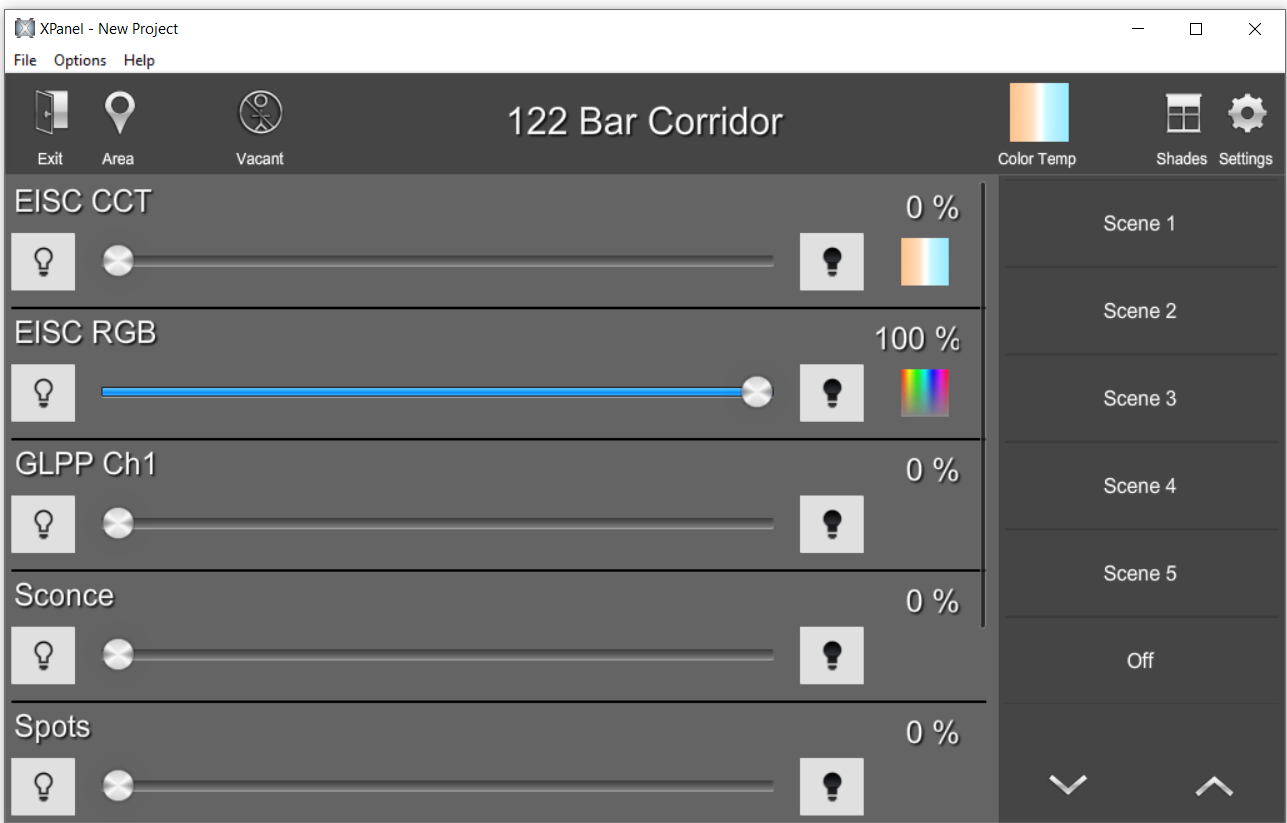The image size is (1287, 823).
Task: Select the Off scene button
Action: 1140,660
